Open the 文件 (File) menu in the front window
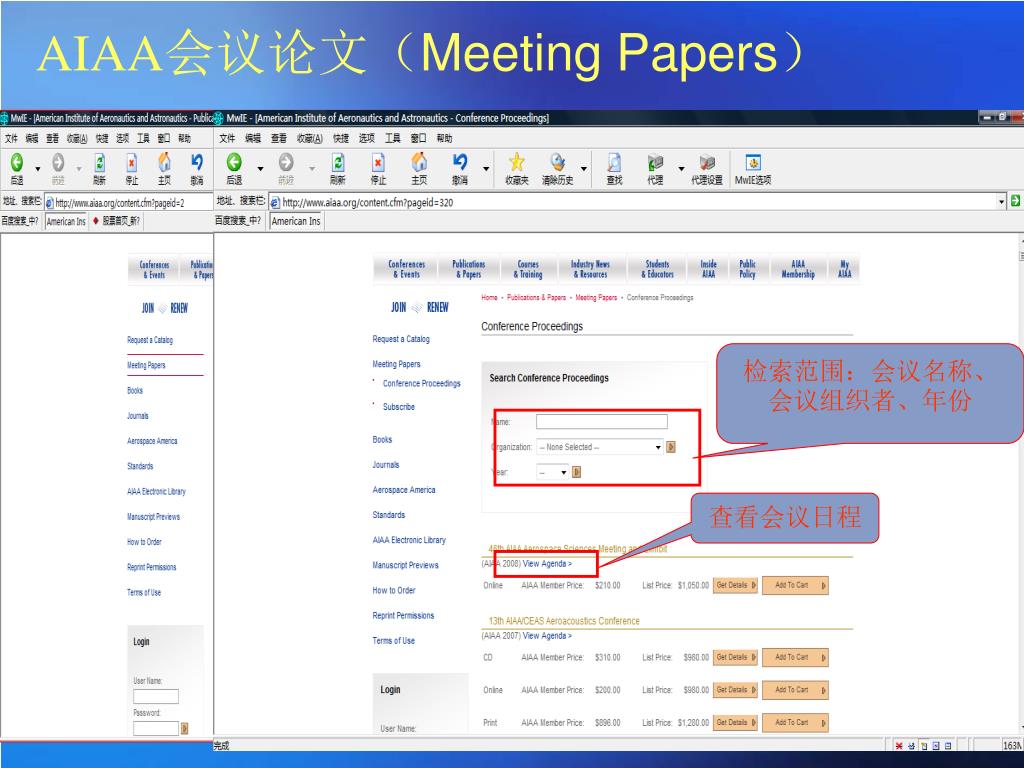1024x768 pixels. (227, 138)
